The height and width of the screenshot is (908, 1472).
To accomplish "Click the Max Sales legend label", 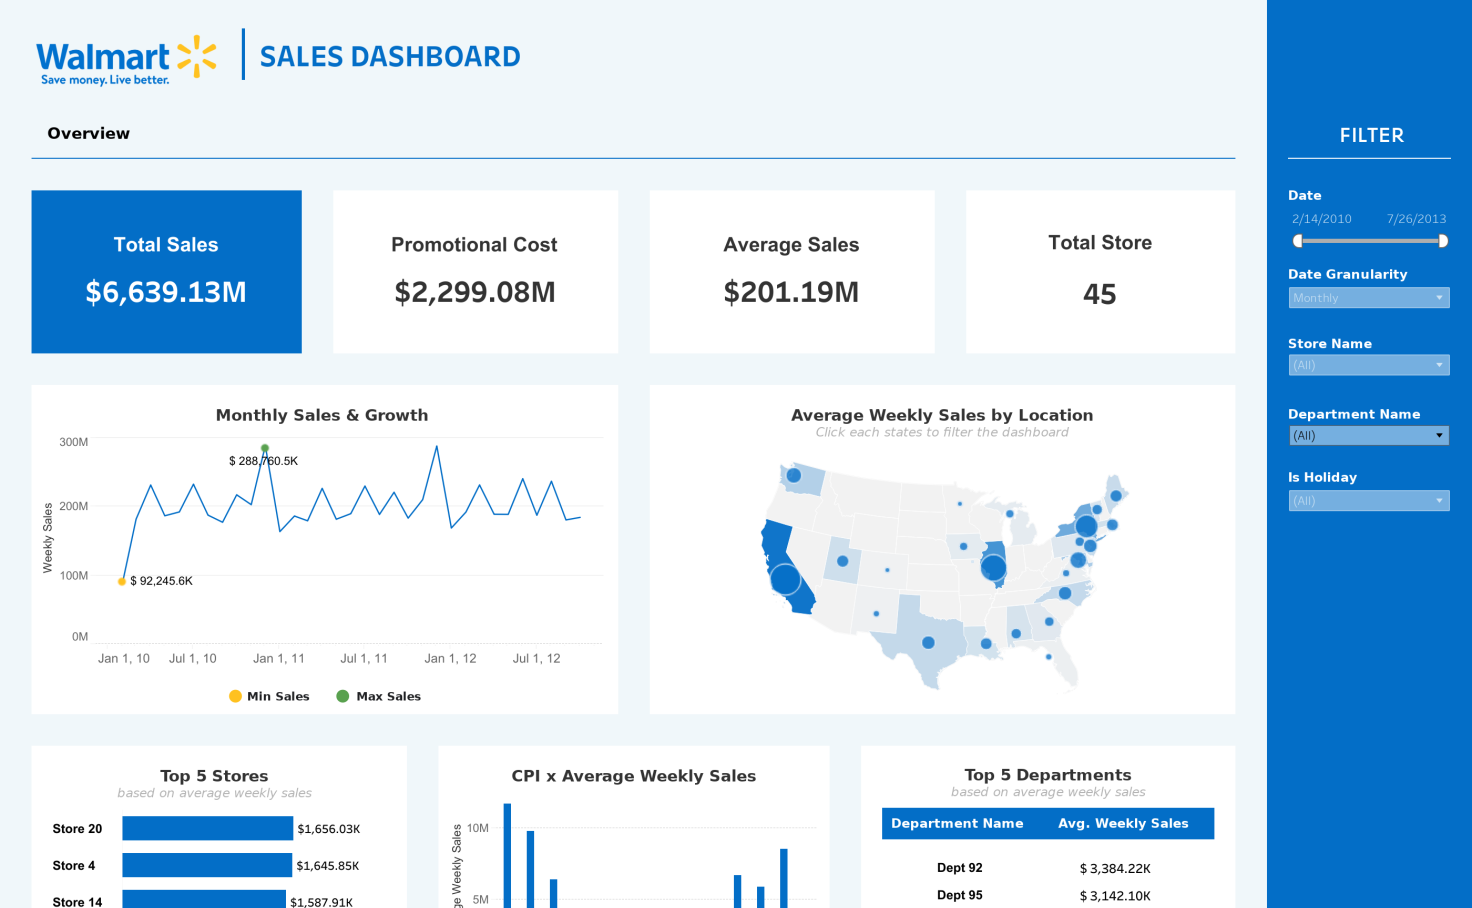I will click(x=388, y=696).
